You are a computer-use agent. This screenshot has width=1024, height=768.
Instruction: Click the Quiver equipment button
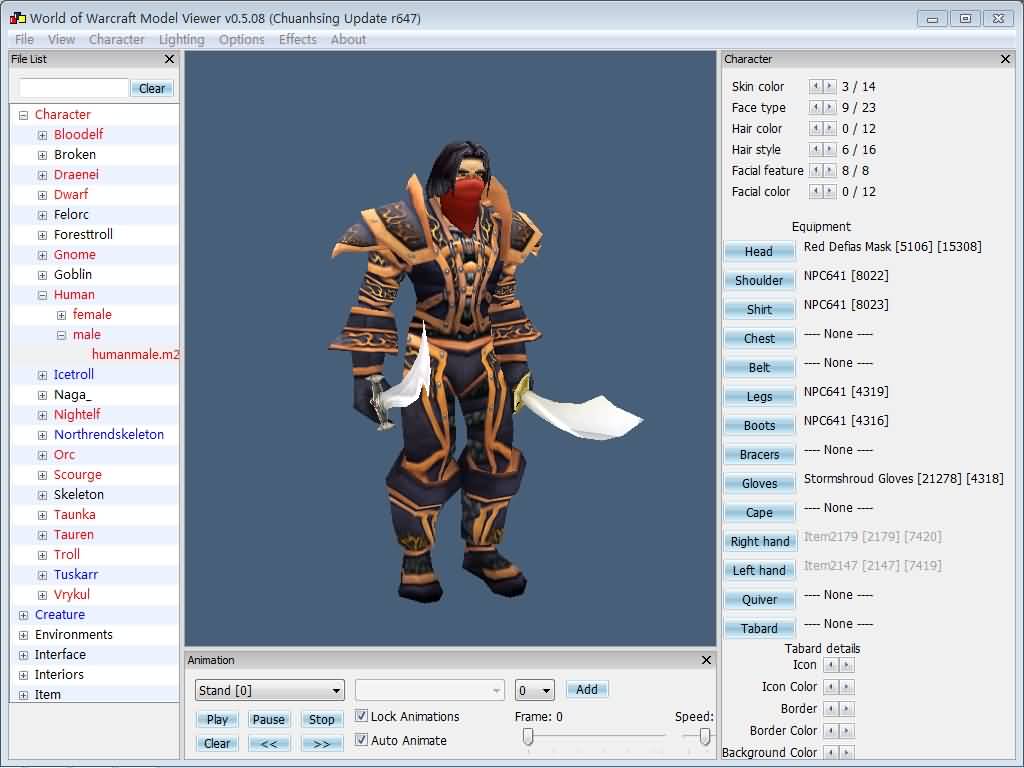click(x=759, y=600)
